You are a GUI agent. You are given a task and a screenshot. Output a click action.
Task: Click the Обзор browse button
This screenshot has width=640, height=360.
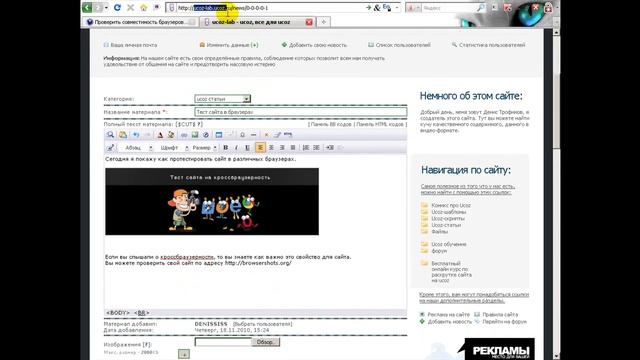pyautogui.click(x=265, y=342)
